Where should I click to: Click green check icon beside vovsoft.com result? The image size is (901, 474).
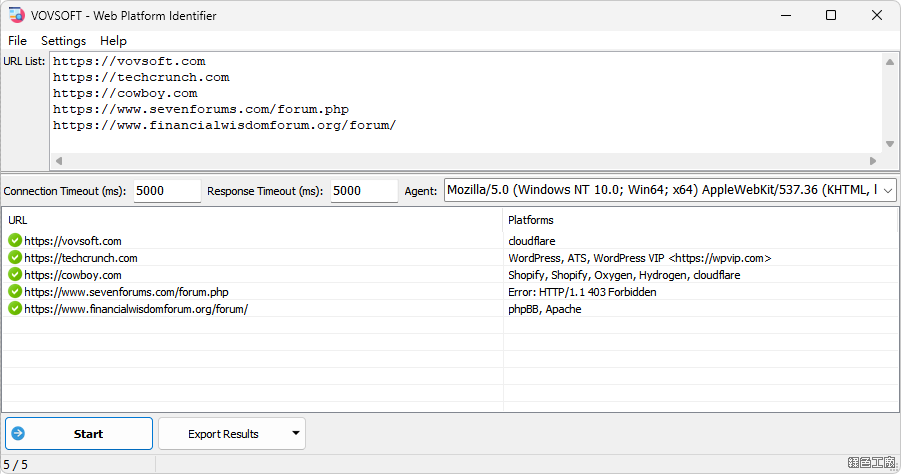[15, 240]
